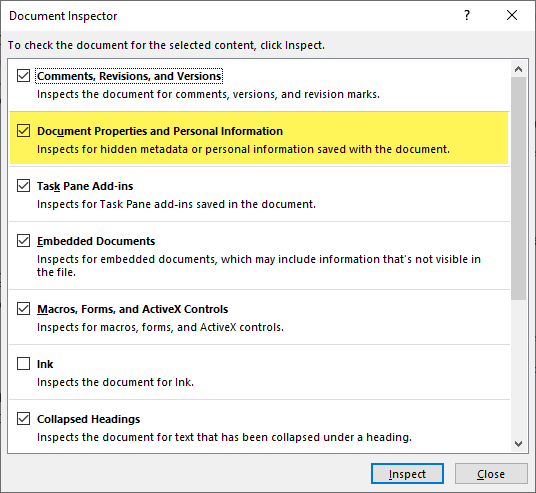
Task: Click the 'Task Pane Add-ins' label
Action: (x=85, y=186)
